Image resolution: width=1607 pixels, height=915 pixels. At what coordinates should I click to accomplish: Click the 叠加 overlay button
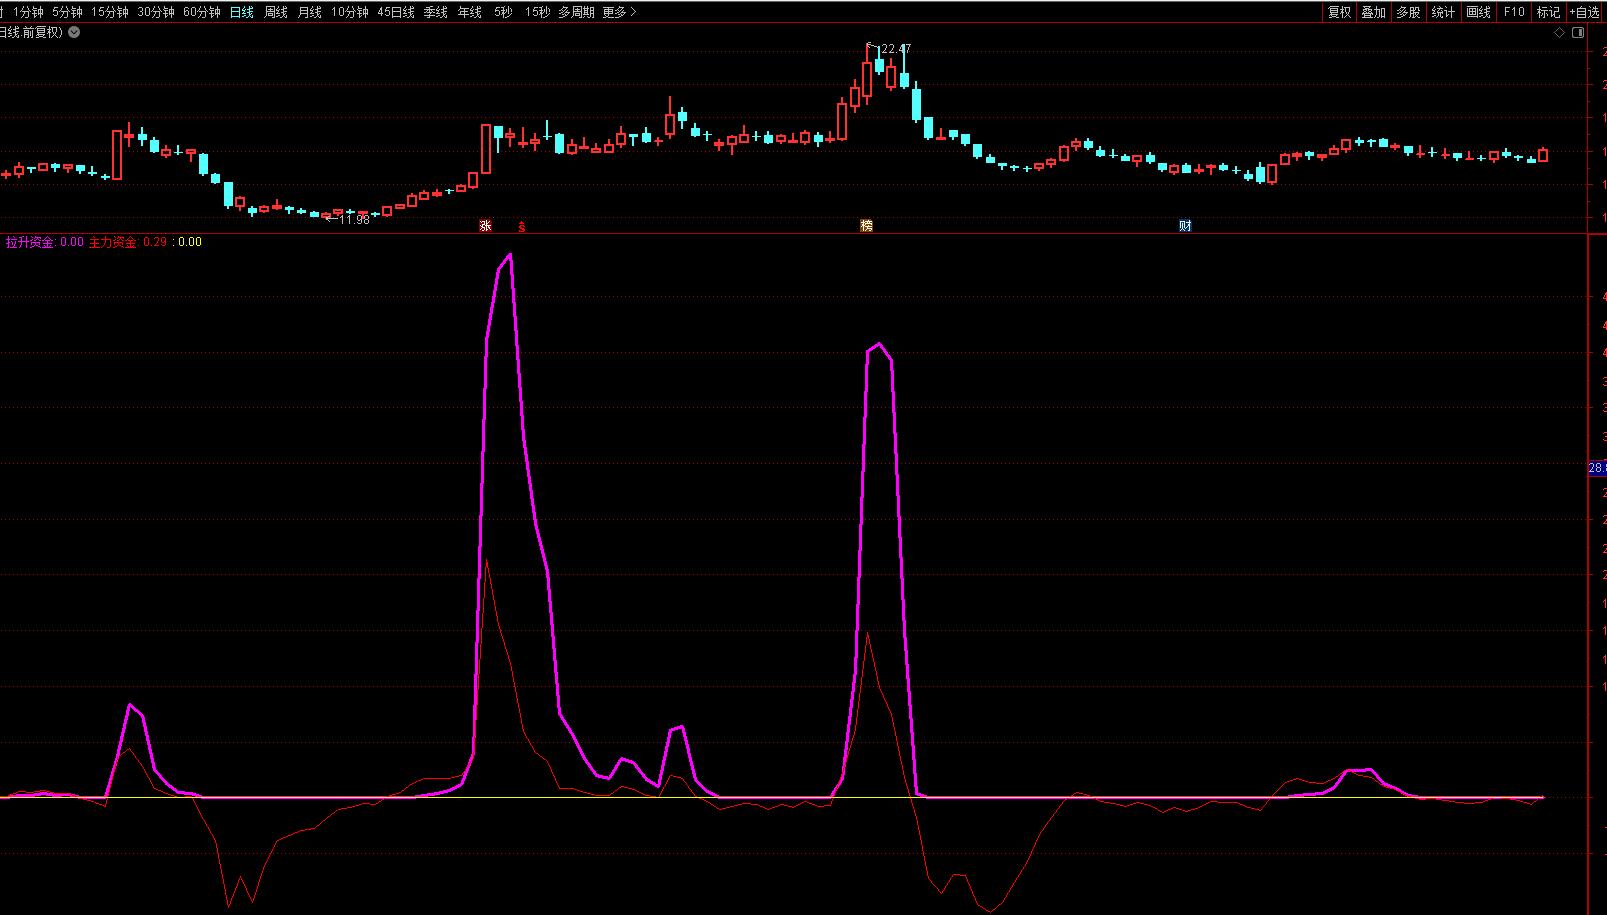[x=1373, y=12]
